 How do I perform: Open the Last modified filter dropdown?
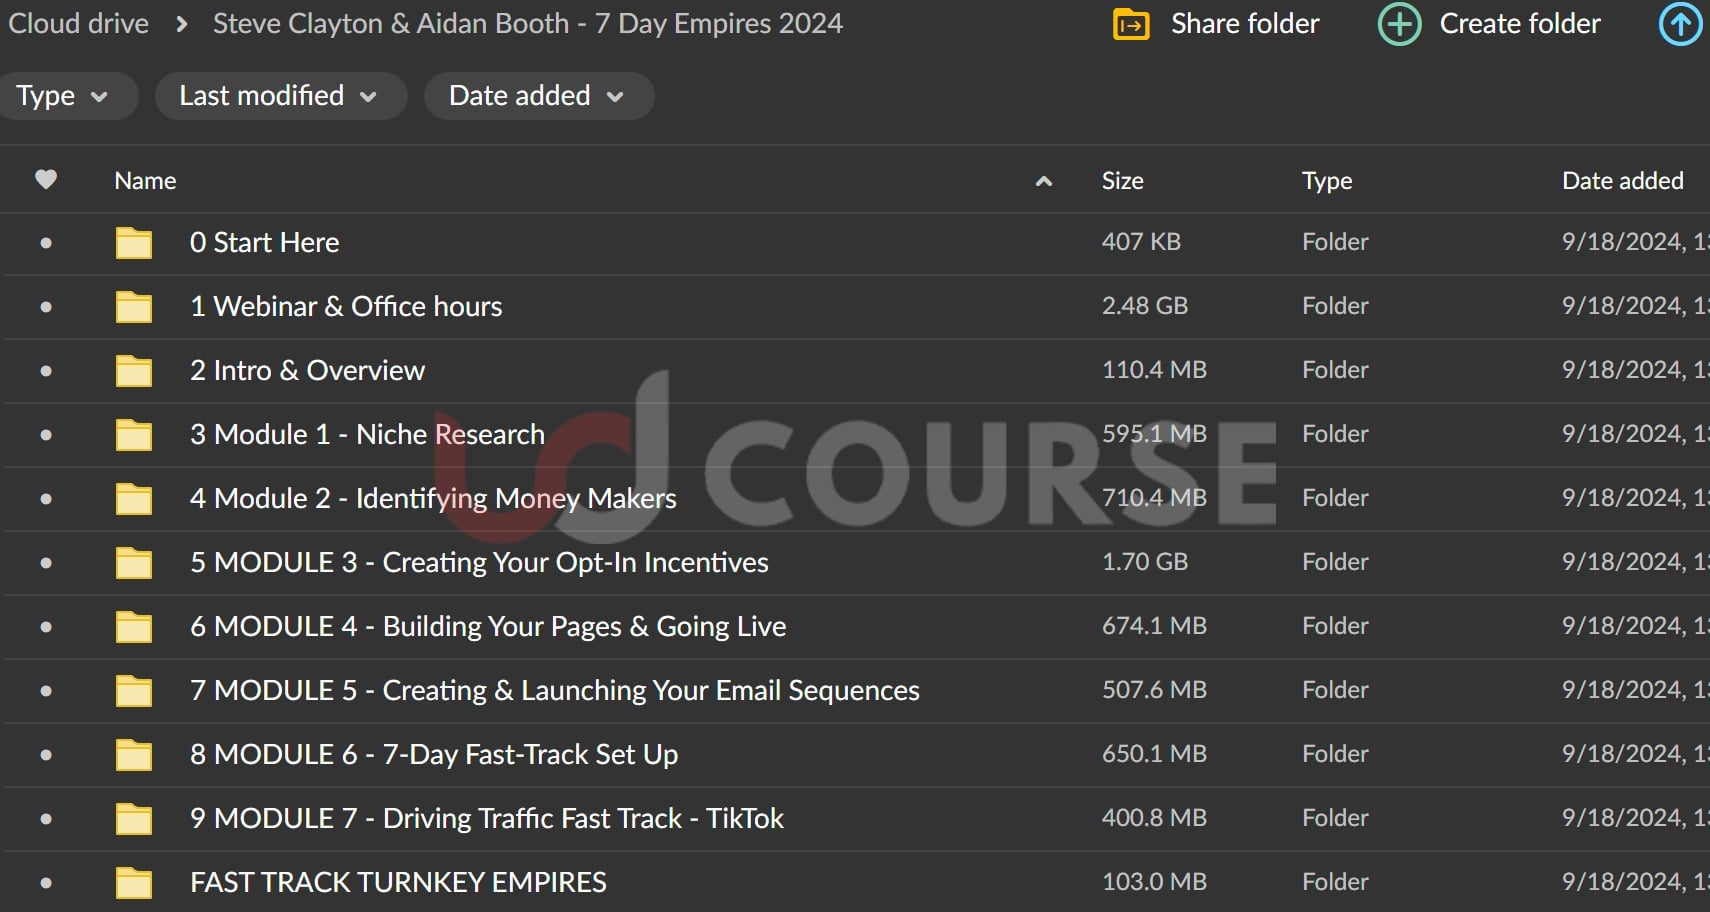click(279, 96)
